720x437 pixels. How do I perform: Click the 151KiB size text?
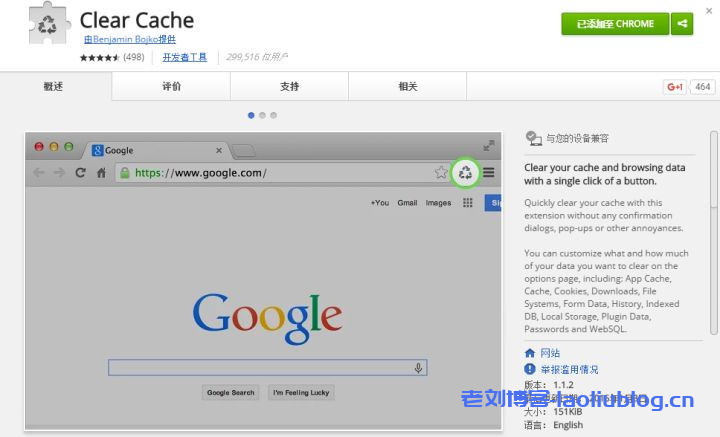[568, 412]
